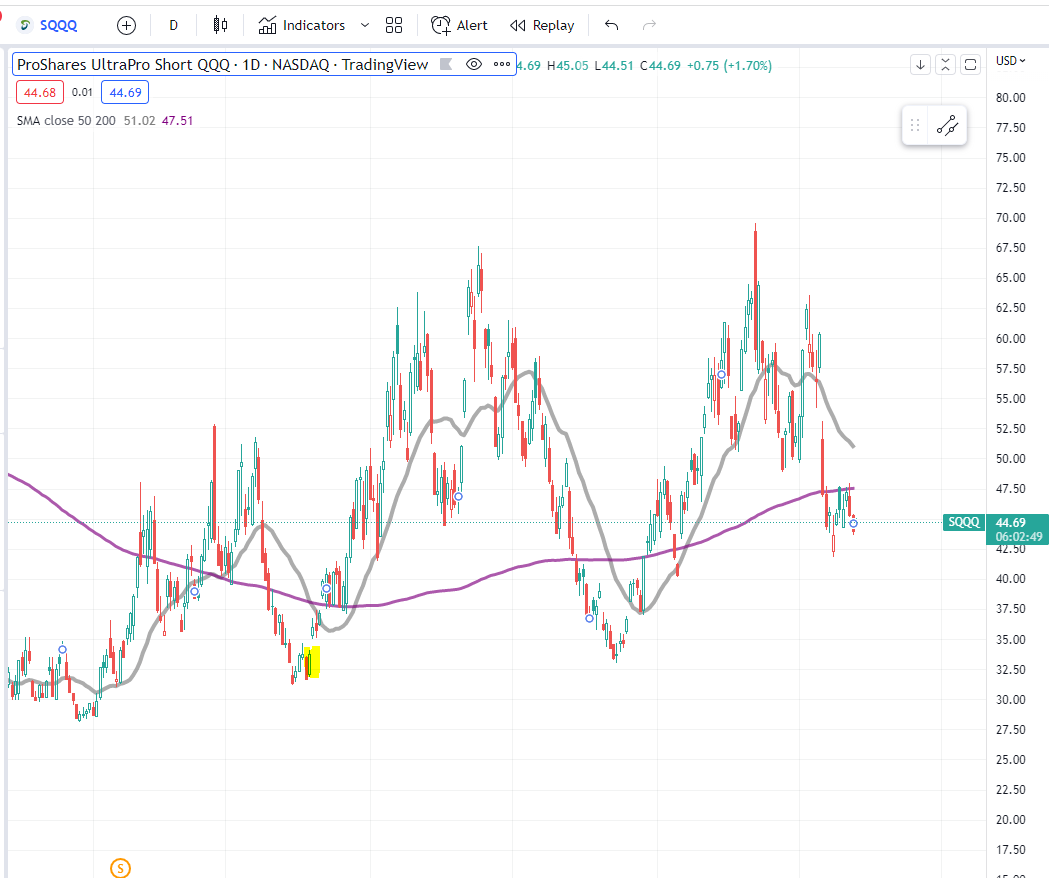Change the D daily interval

(x=173, y=25)
